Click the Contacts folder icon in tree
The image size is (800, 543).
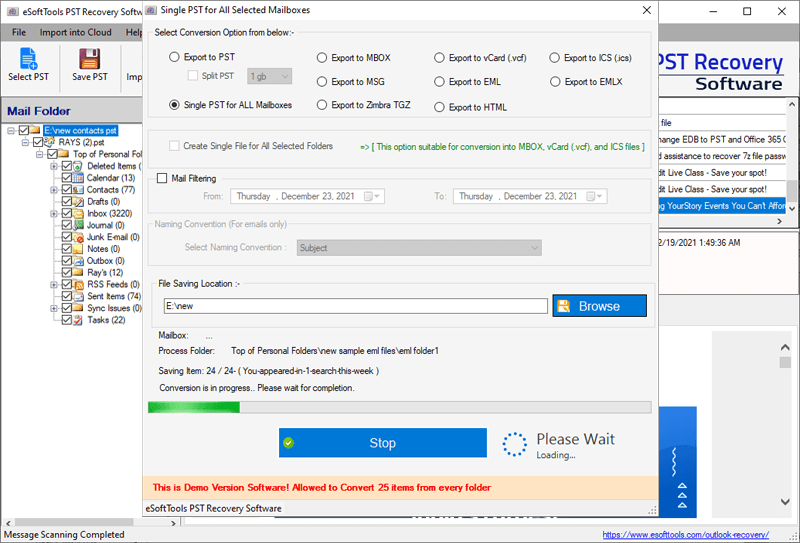point(78,189)
